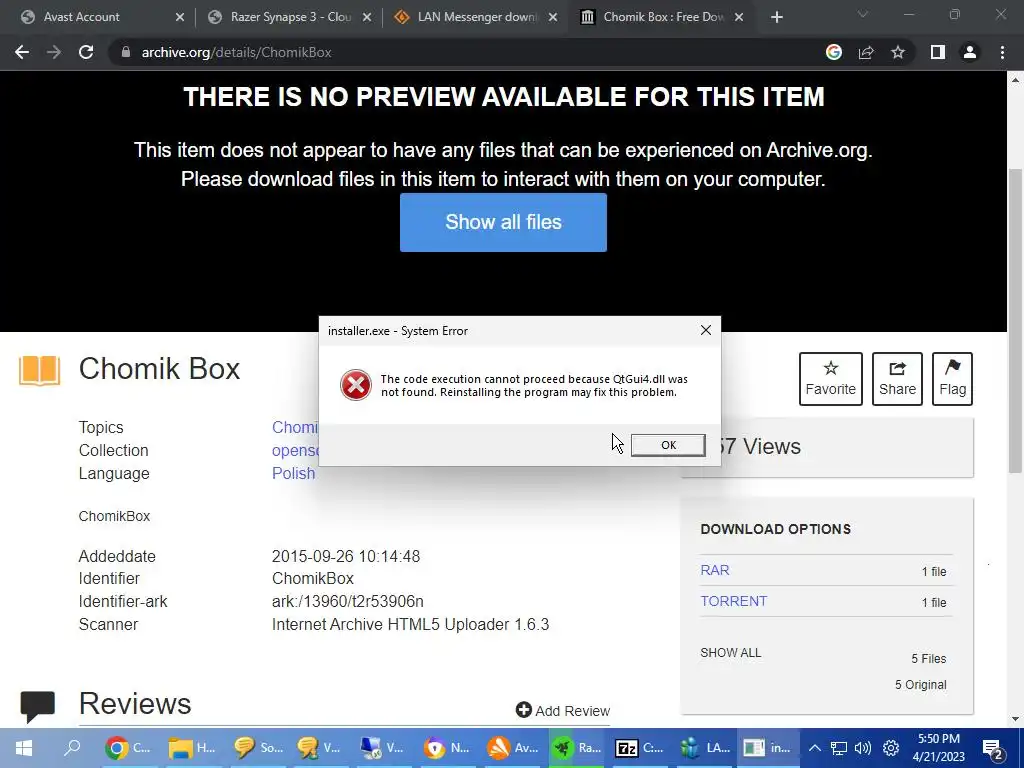Click the settings gear tray icon
Viewport: 1024px width, 768px height.
tap(891, 748)
